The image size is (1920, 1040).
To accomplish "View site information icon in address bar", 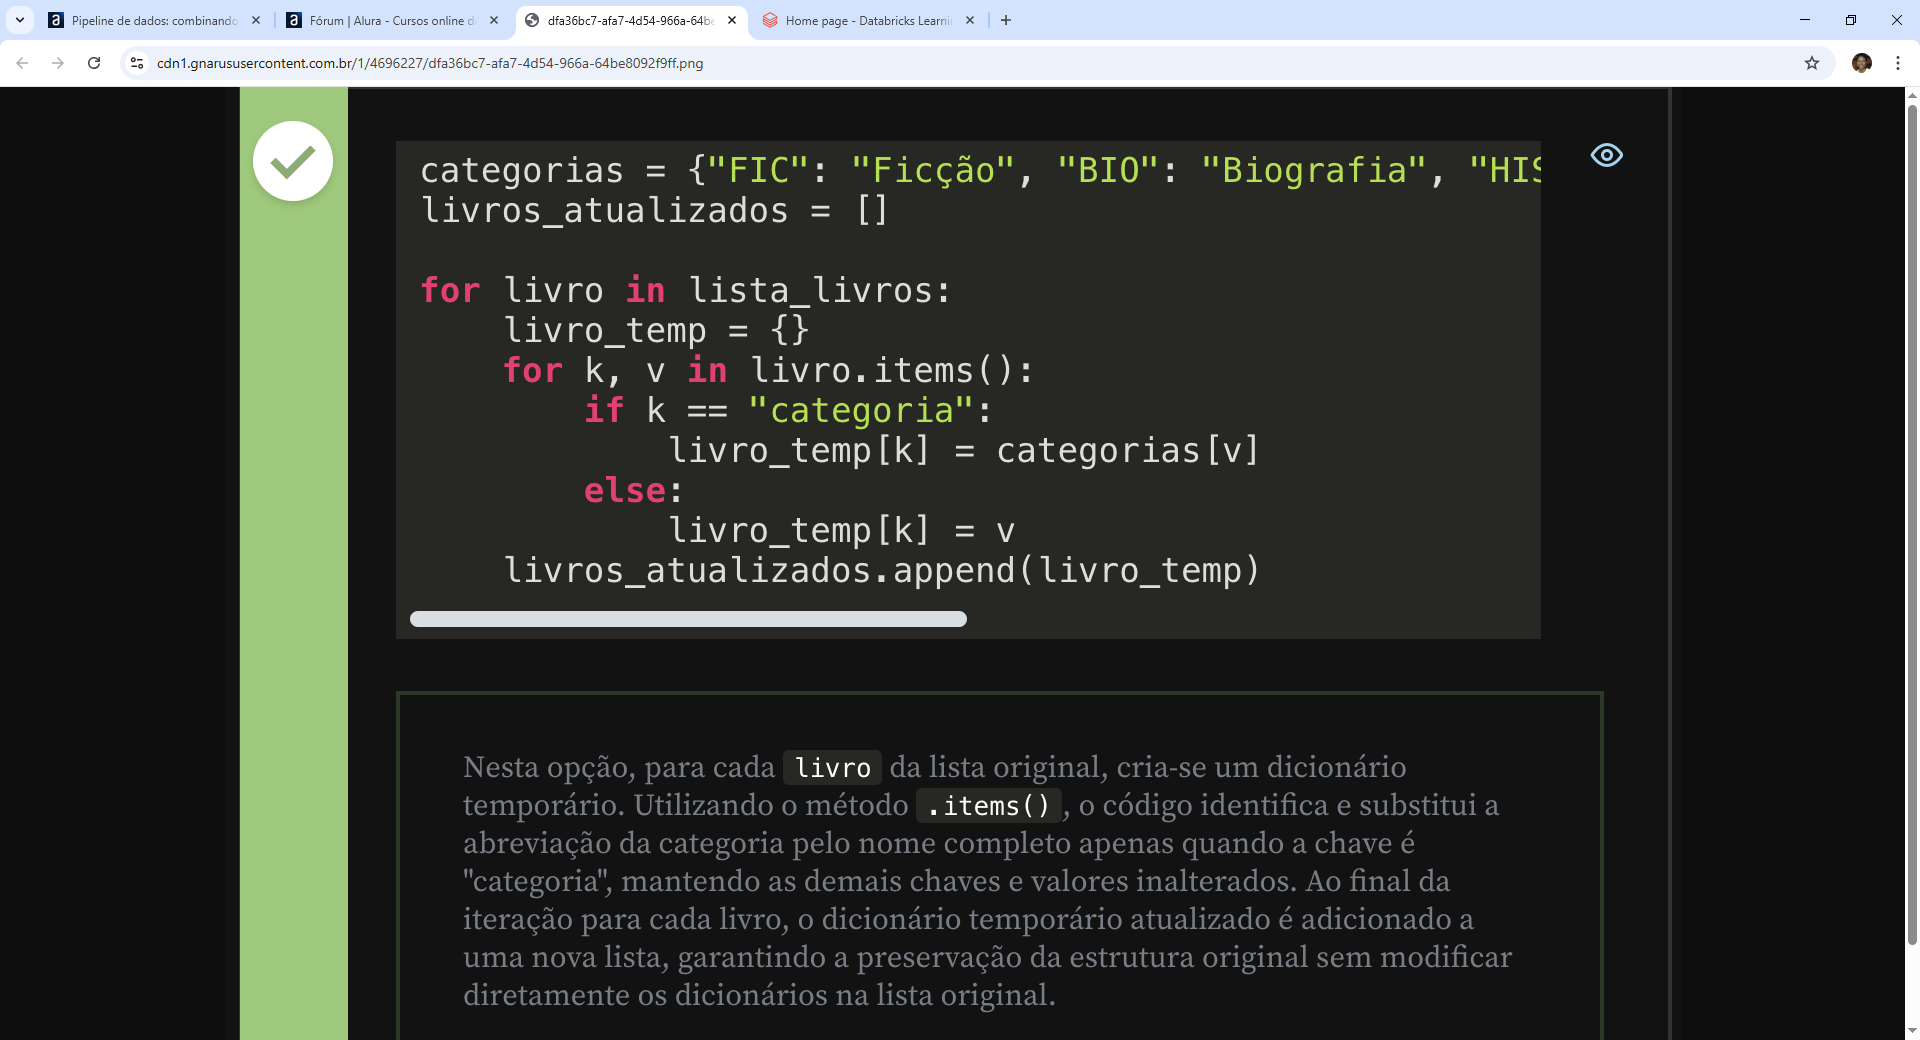I will tap(137, 63).
